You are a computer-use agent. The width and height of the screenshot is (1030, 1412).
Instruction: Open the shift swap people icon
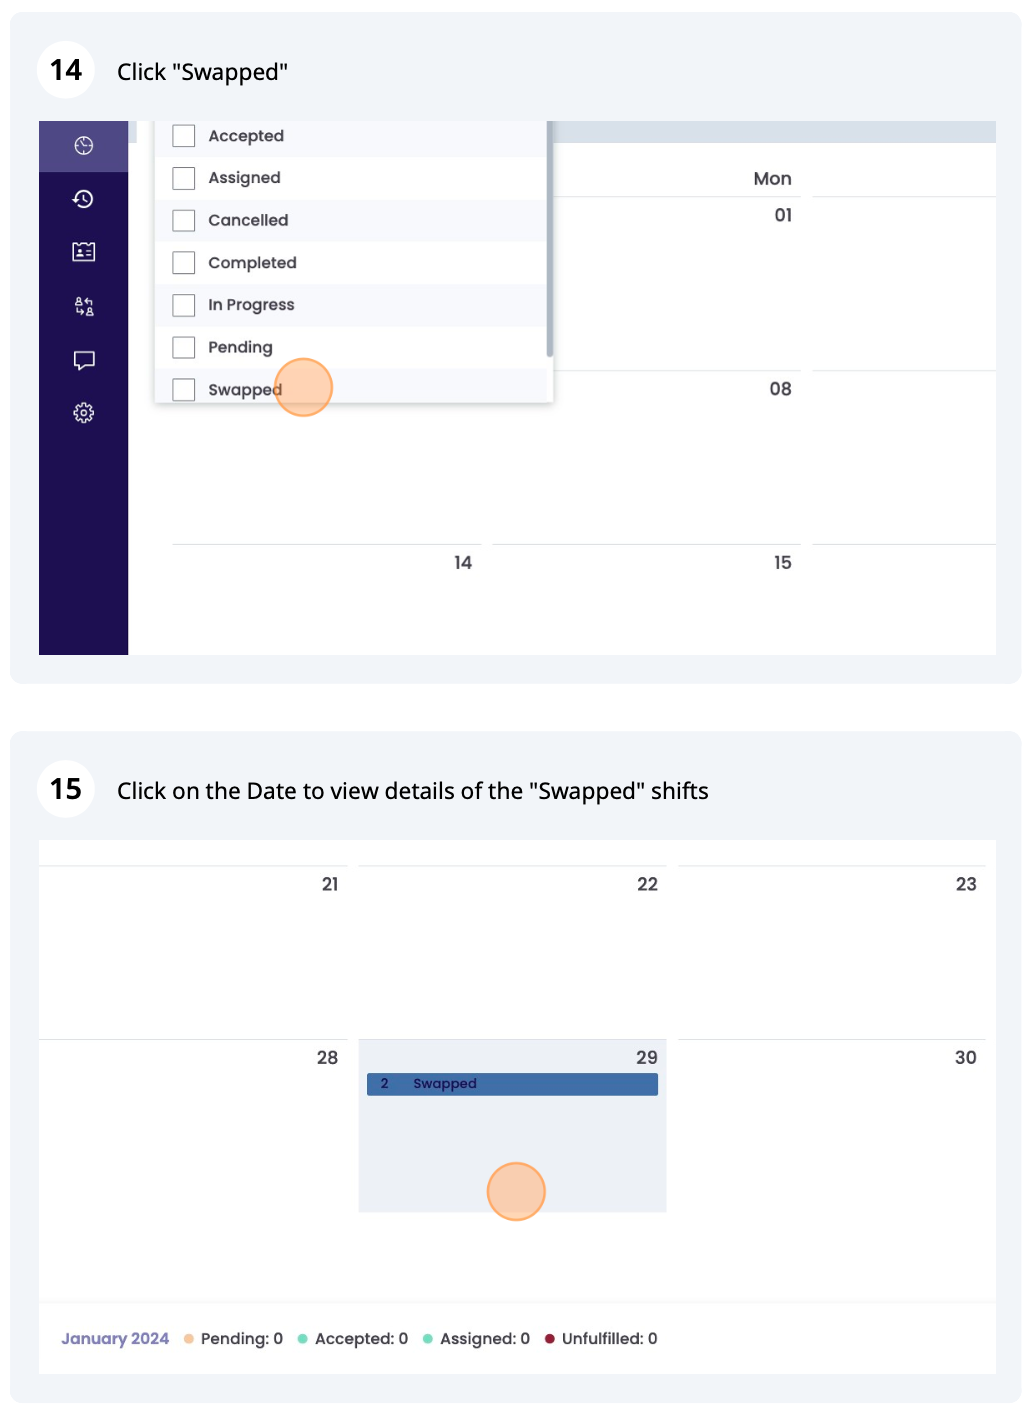point(84,306)
